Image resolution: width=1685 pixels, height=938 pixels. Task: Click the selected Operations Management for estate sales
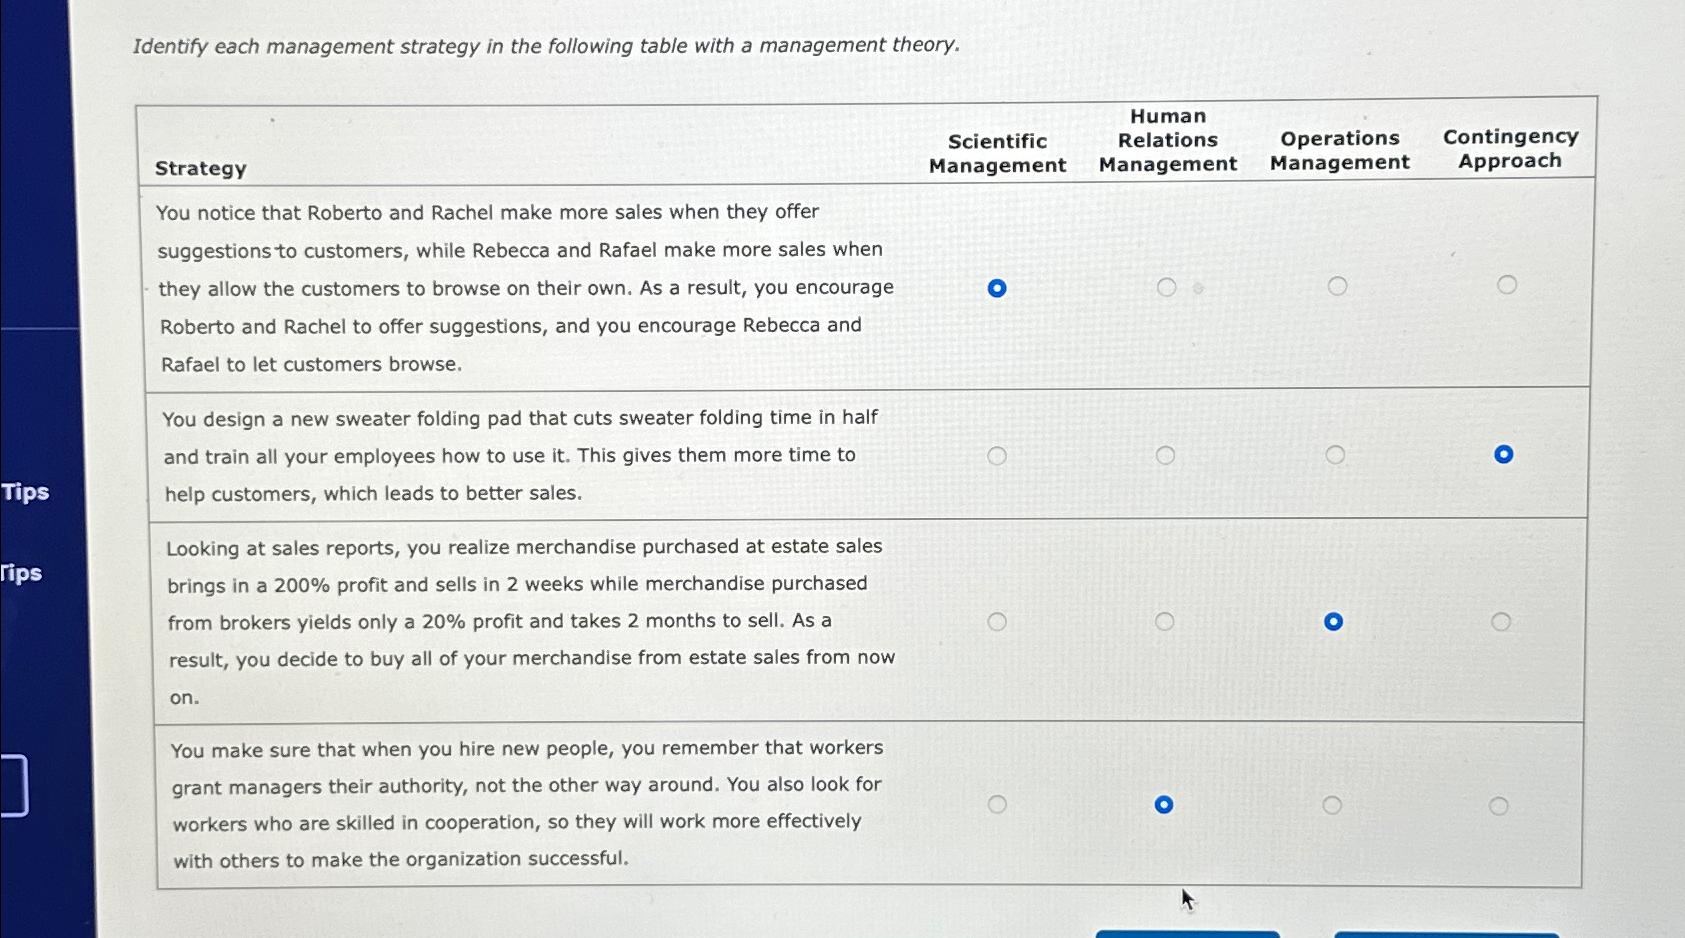point(1333,621)
